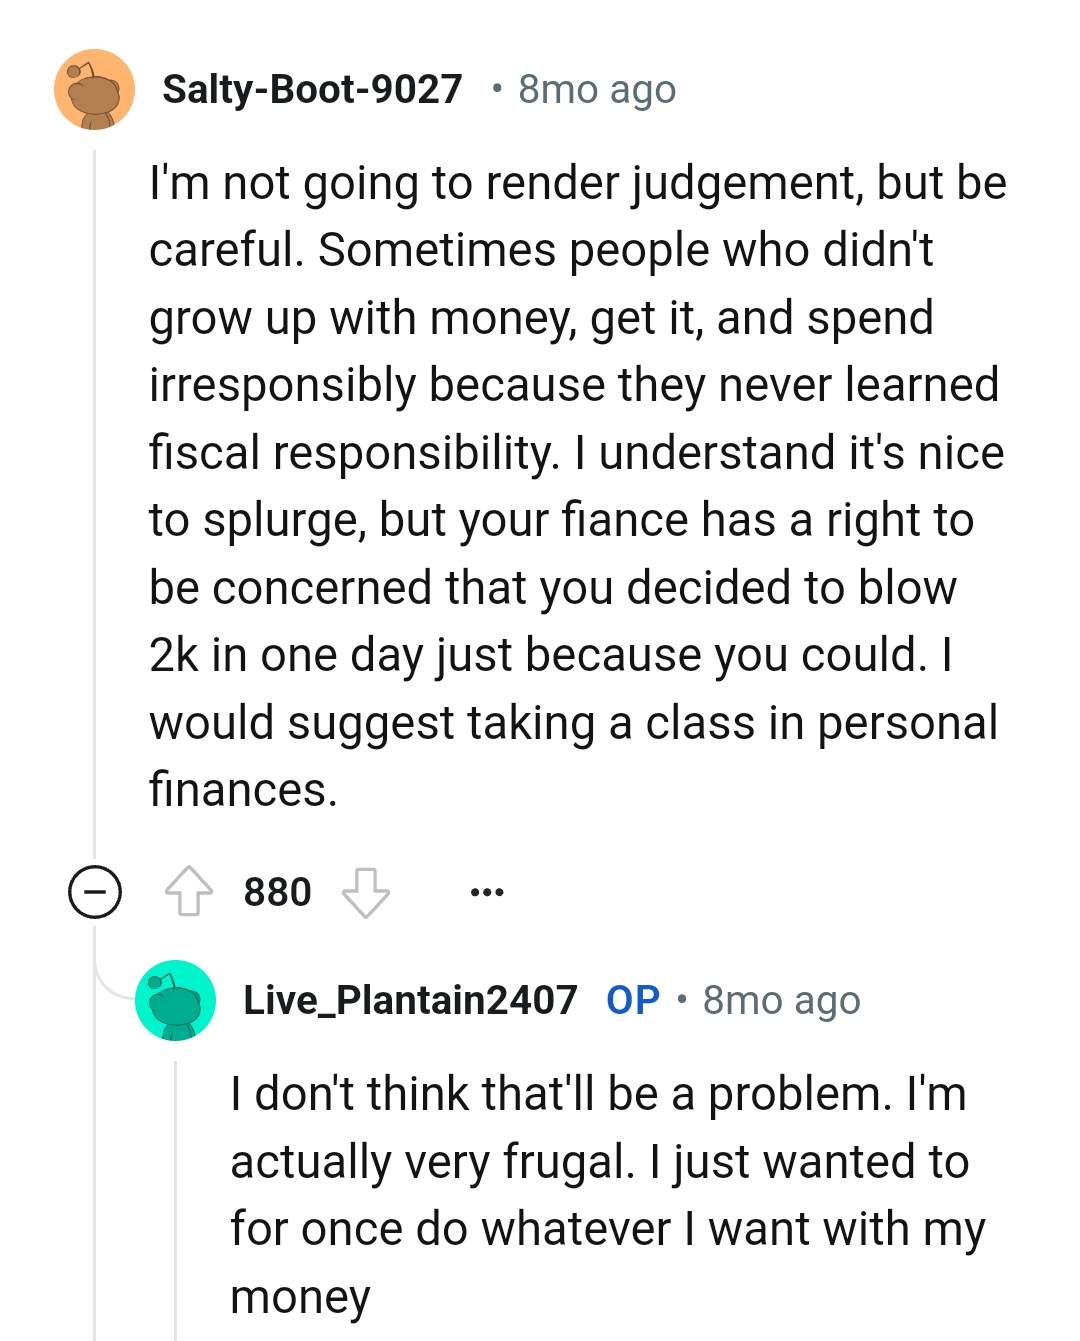Viewport: 1080px width, 1341px height.
Task: Collapse Live_Plantain2407's reply using its thread line
Action: pos(176,1200)
